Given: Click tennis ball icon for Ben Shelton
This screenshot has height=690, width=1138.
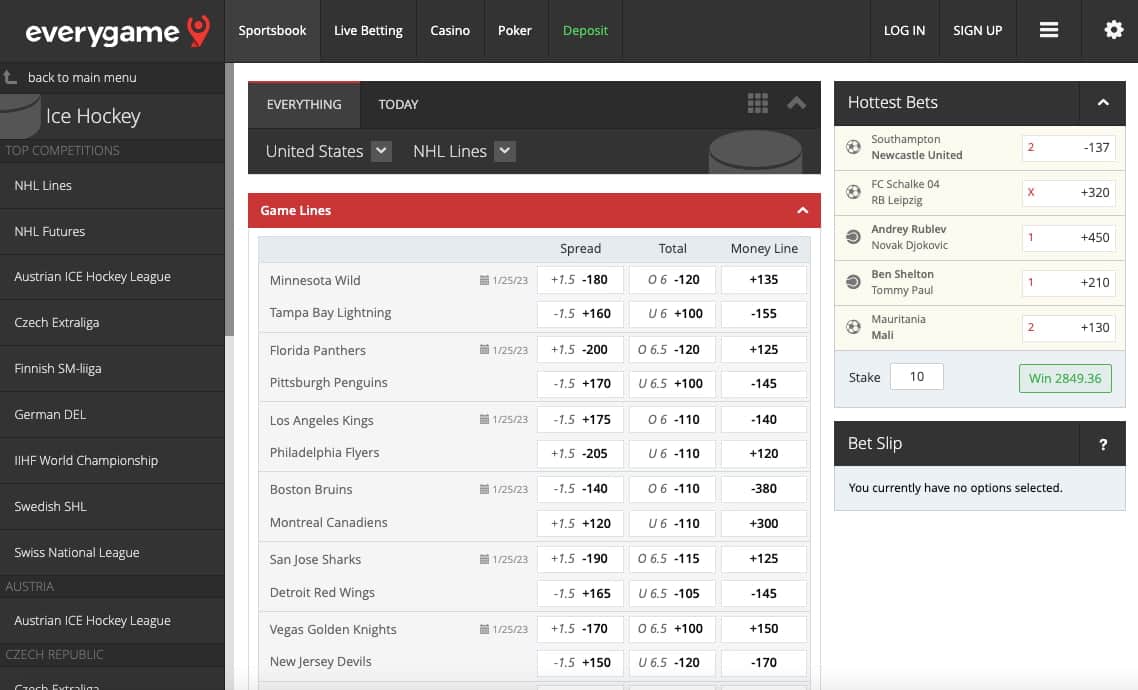Looking at the screenshot, I should 854,282.
